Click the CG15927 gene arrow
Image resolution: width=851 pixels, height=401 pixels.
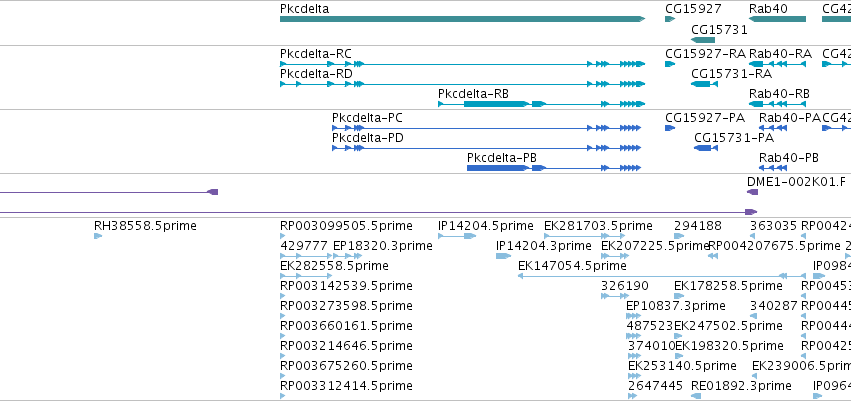[670, 19]
